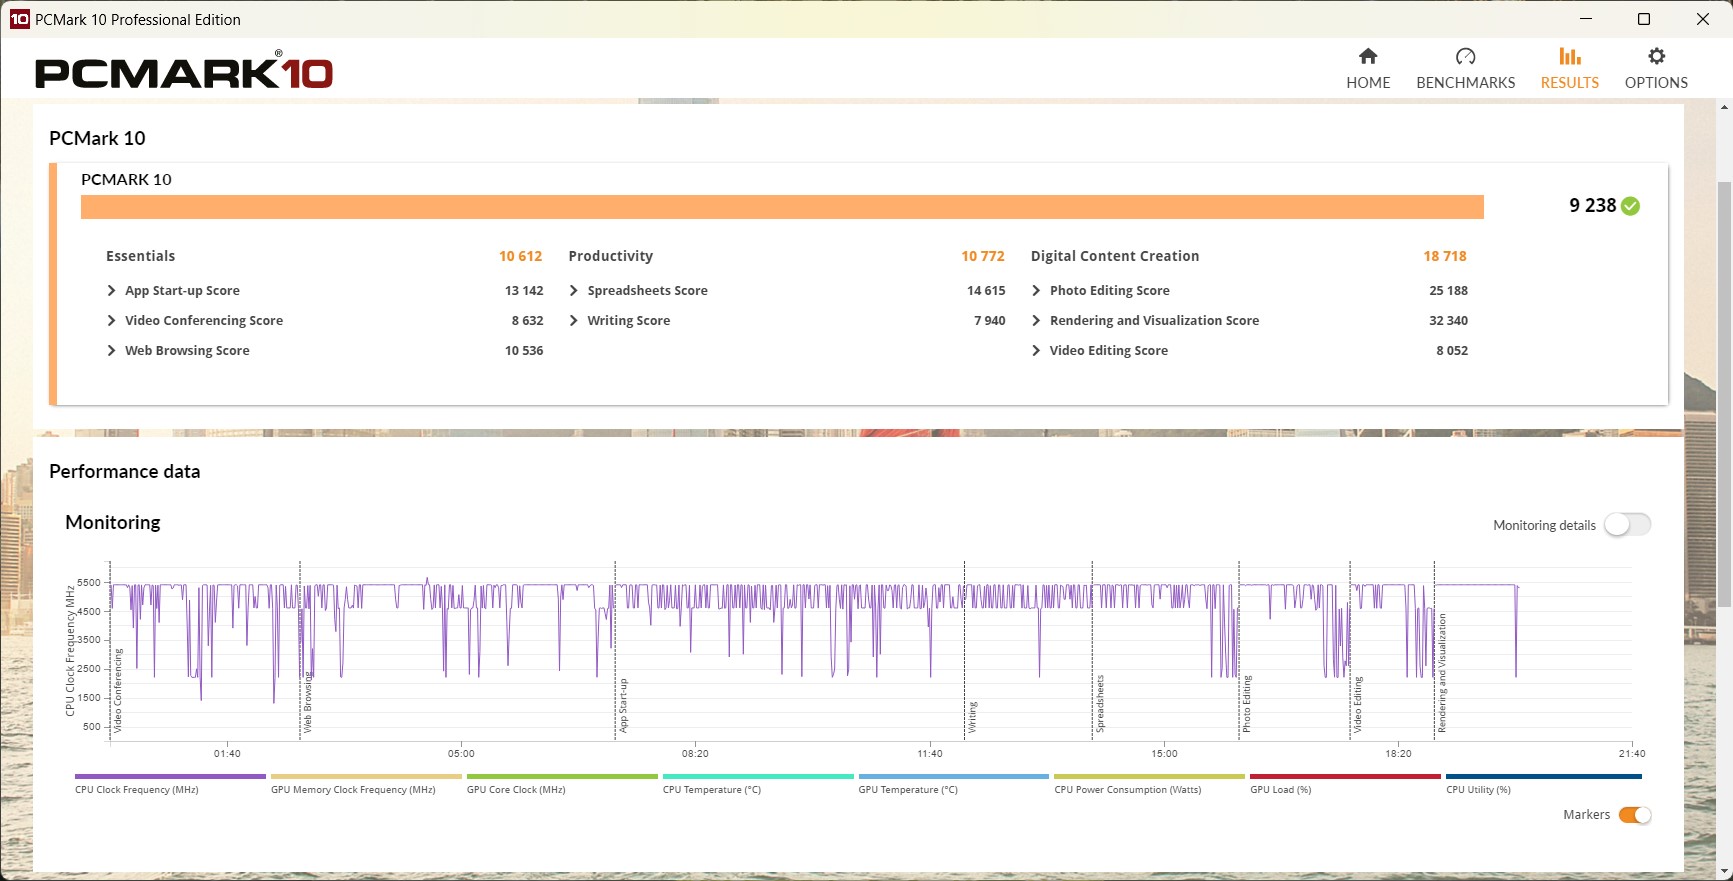Click App Start-up marker on chart
The width and height of the screenshot is (1733, 881).
(x=623, y=706)
